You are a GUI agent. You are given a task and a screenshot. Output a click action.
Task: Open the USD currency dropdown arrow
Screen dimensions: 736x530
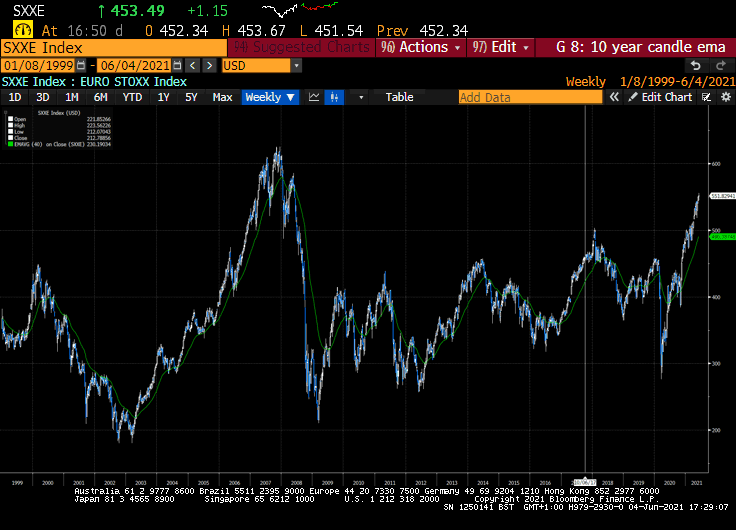click(x=296, y=66)
